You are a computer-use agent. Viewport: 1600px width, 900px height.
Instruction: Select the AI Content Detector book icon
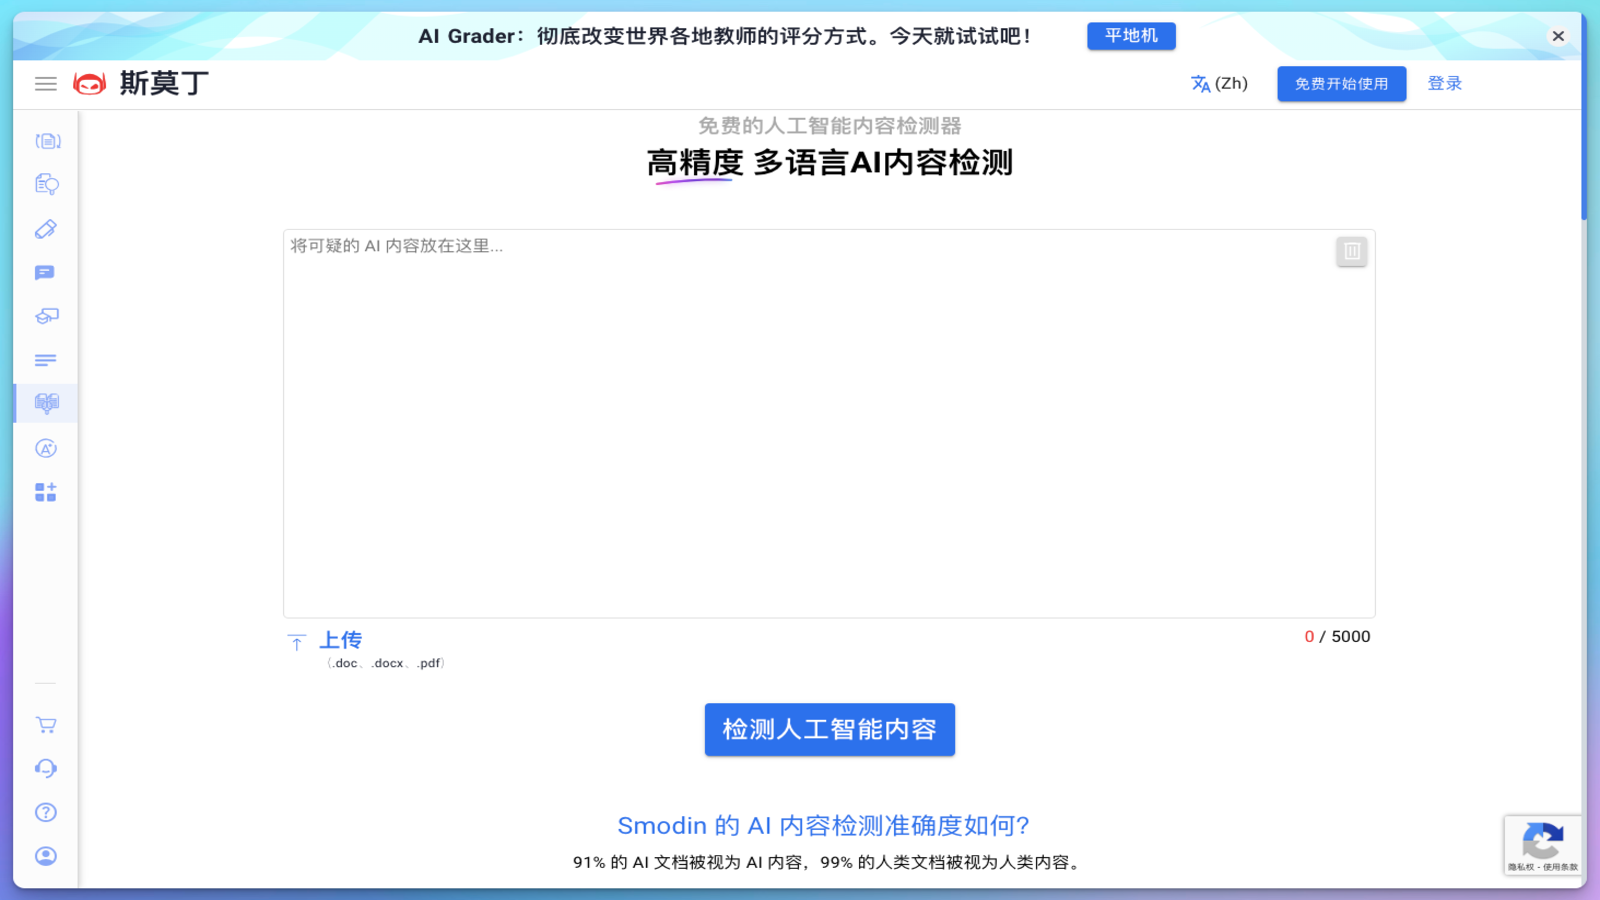tap(45, 403)
